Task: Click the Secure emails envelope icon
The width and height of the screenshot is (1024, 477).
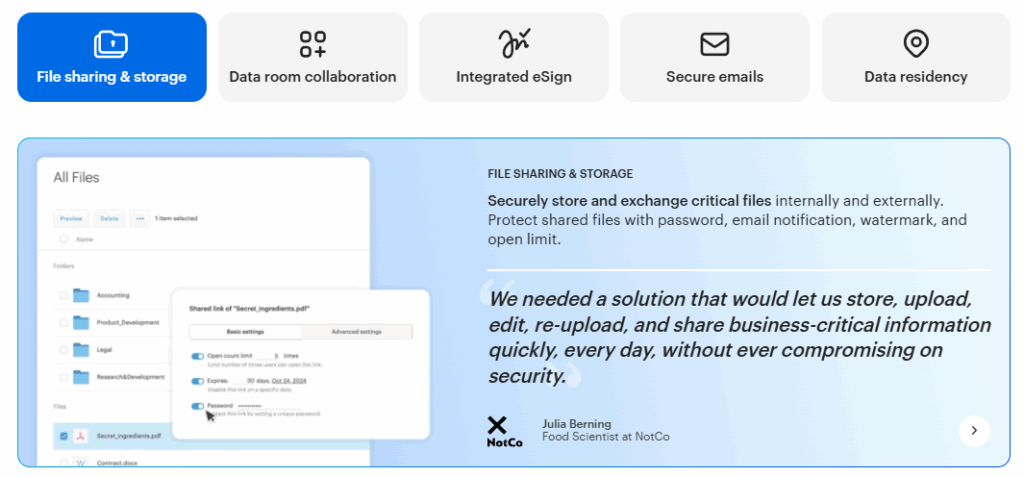Action: [714, 44]
